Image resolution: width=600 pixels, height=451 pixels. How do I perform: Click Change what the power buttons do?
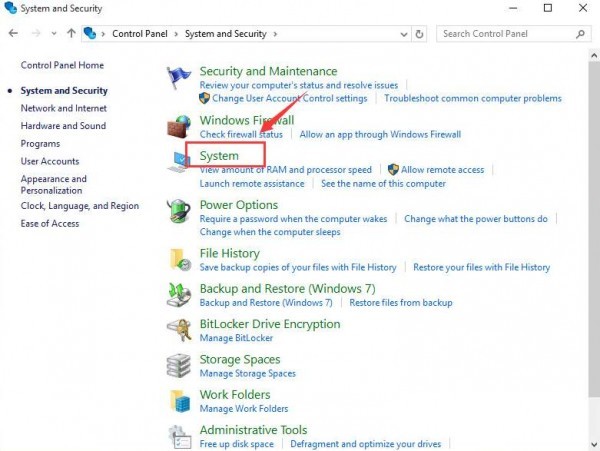(x=476, y=219)
